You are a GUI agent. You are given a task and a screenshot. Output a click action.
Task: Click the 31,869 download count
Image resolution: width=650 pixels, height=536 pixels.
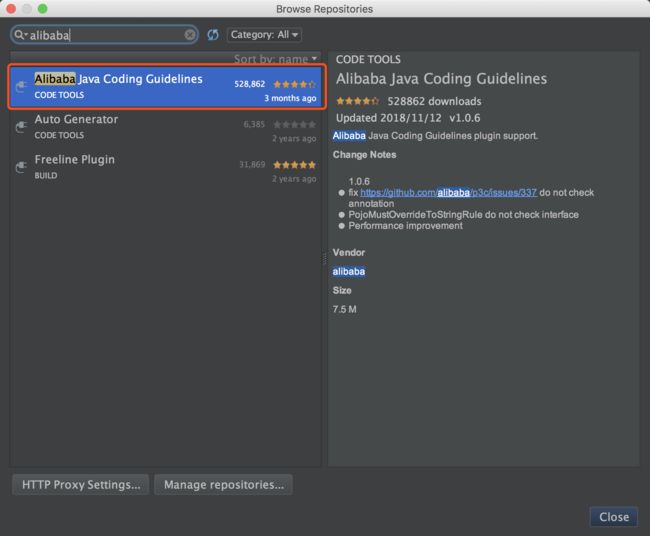252,165
